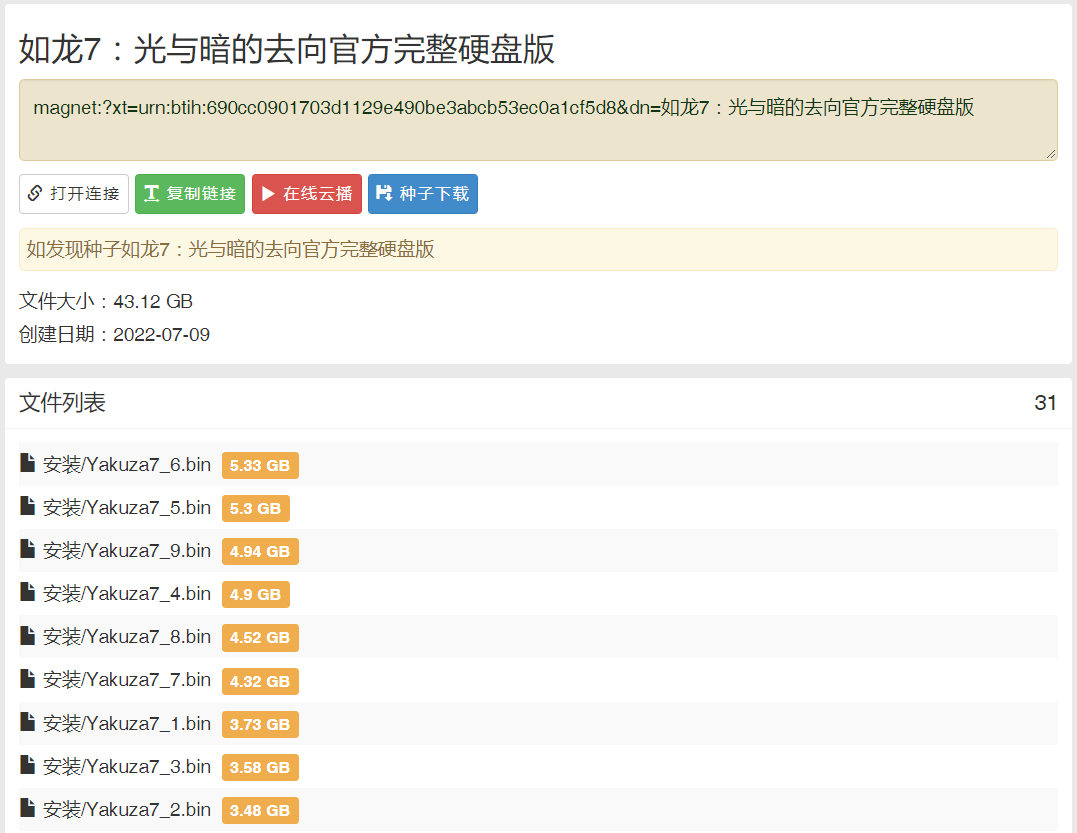Image resolution: width=1077 pixels, height=833 pixels.
Task: Click the 5.3 GB size badge
Action: (256, 509)
